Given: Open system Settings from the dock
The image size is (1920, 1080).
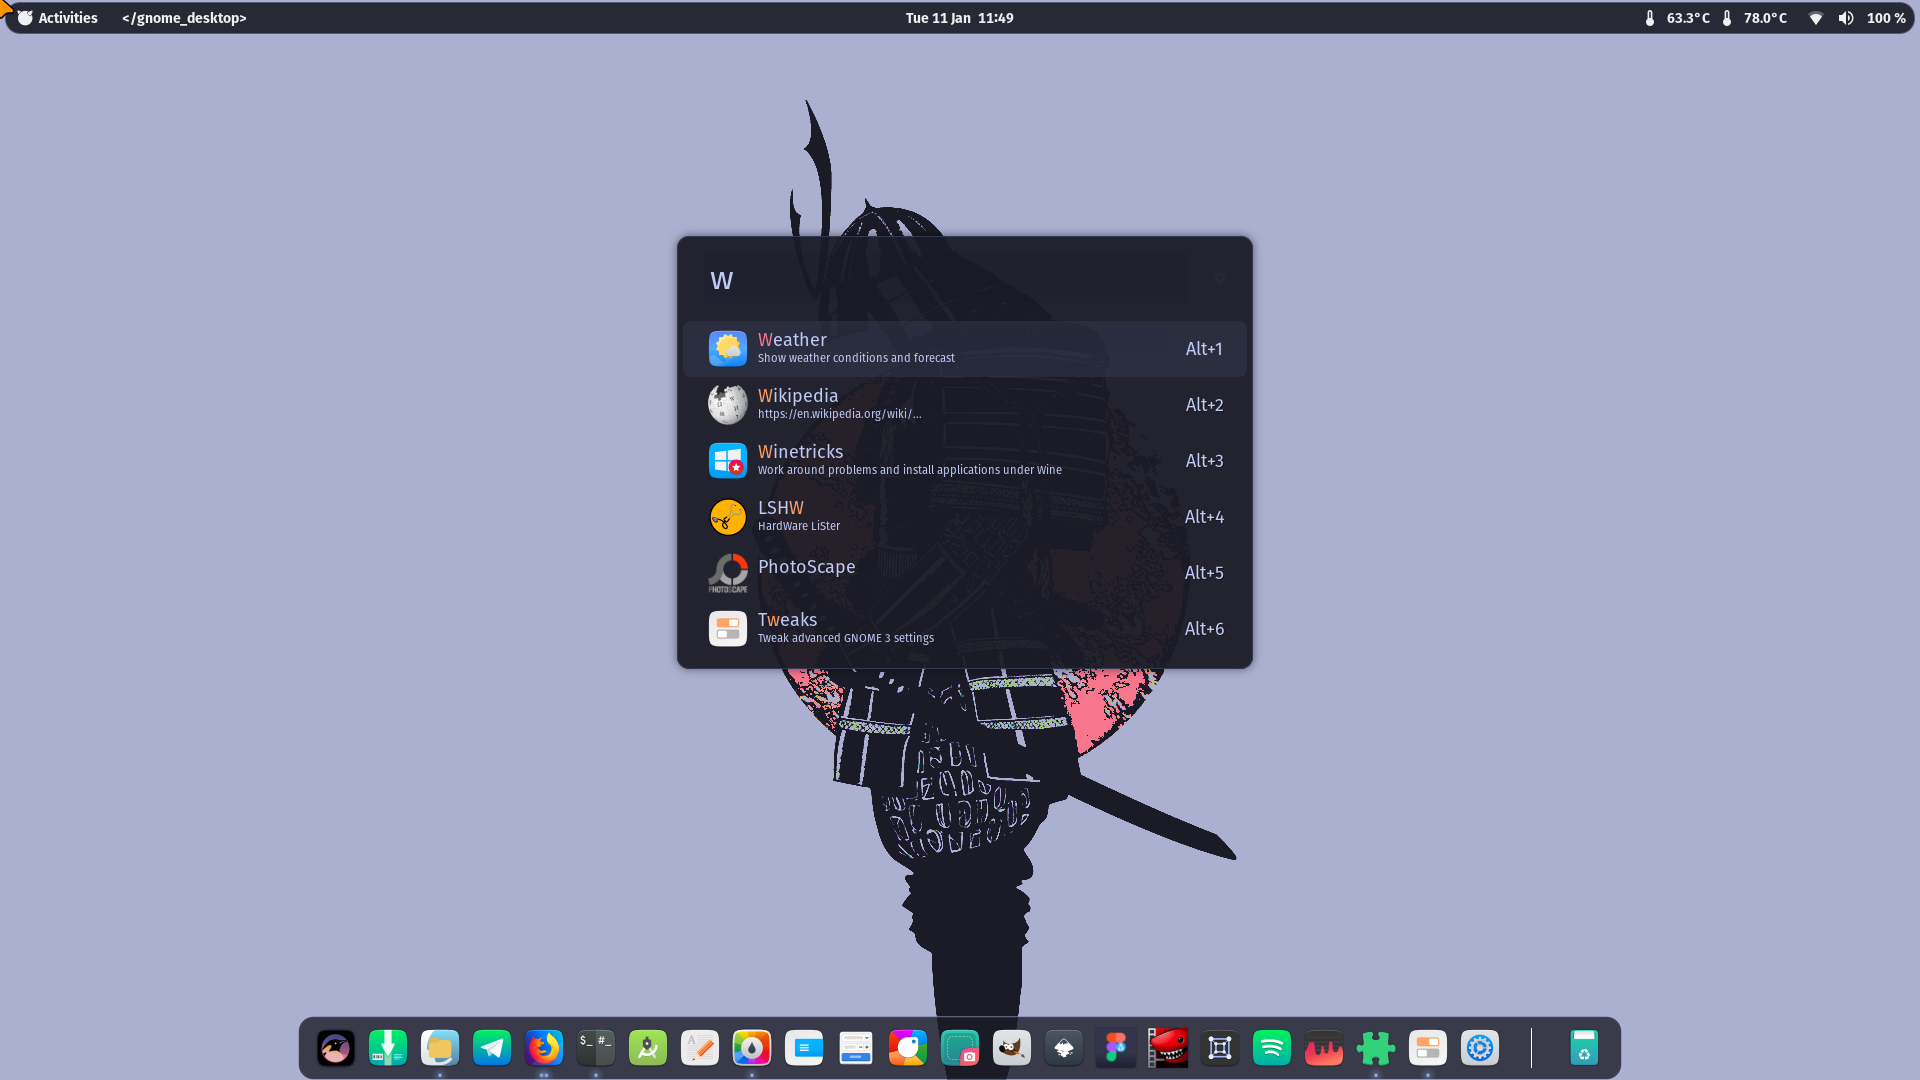Looking at the screenshot, I should (x=1479, y=1048).
